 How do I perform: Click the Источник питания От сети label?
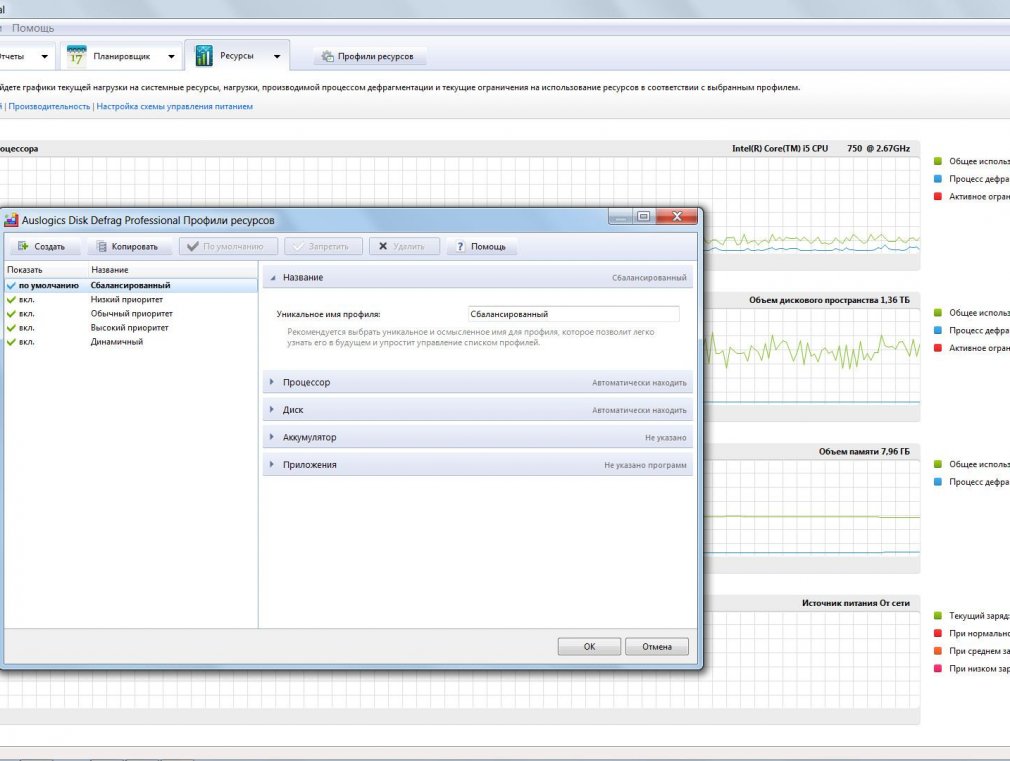[x=855, y=603]
